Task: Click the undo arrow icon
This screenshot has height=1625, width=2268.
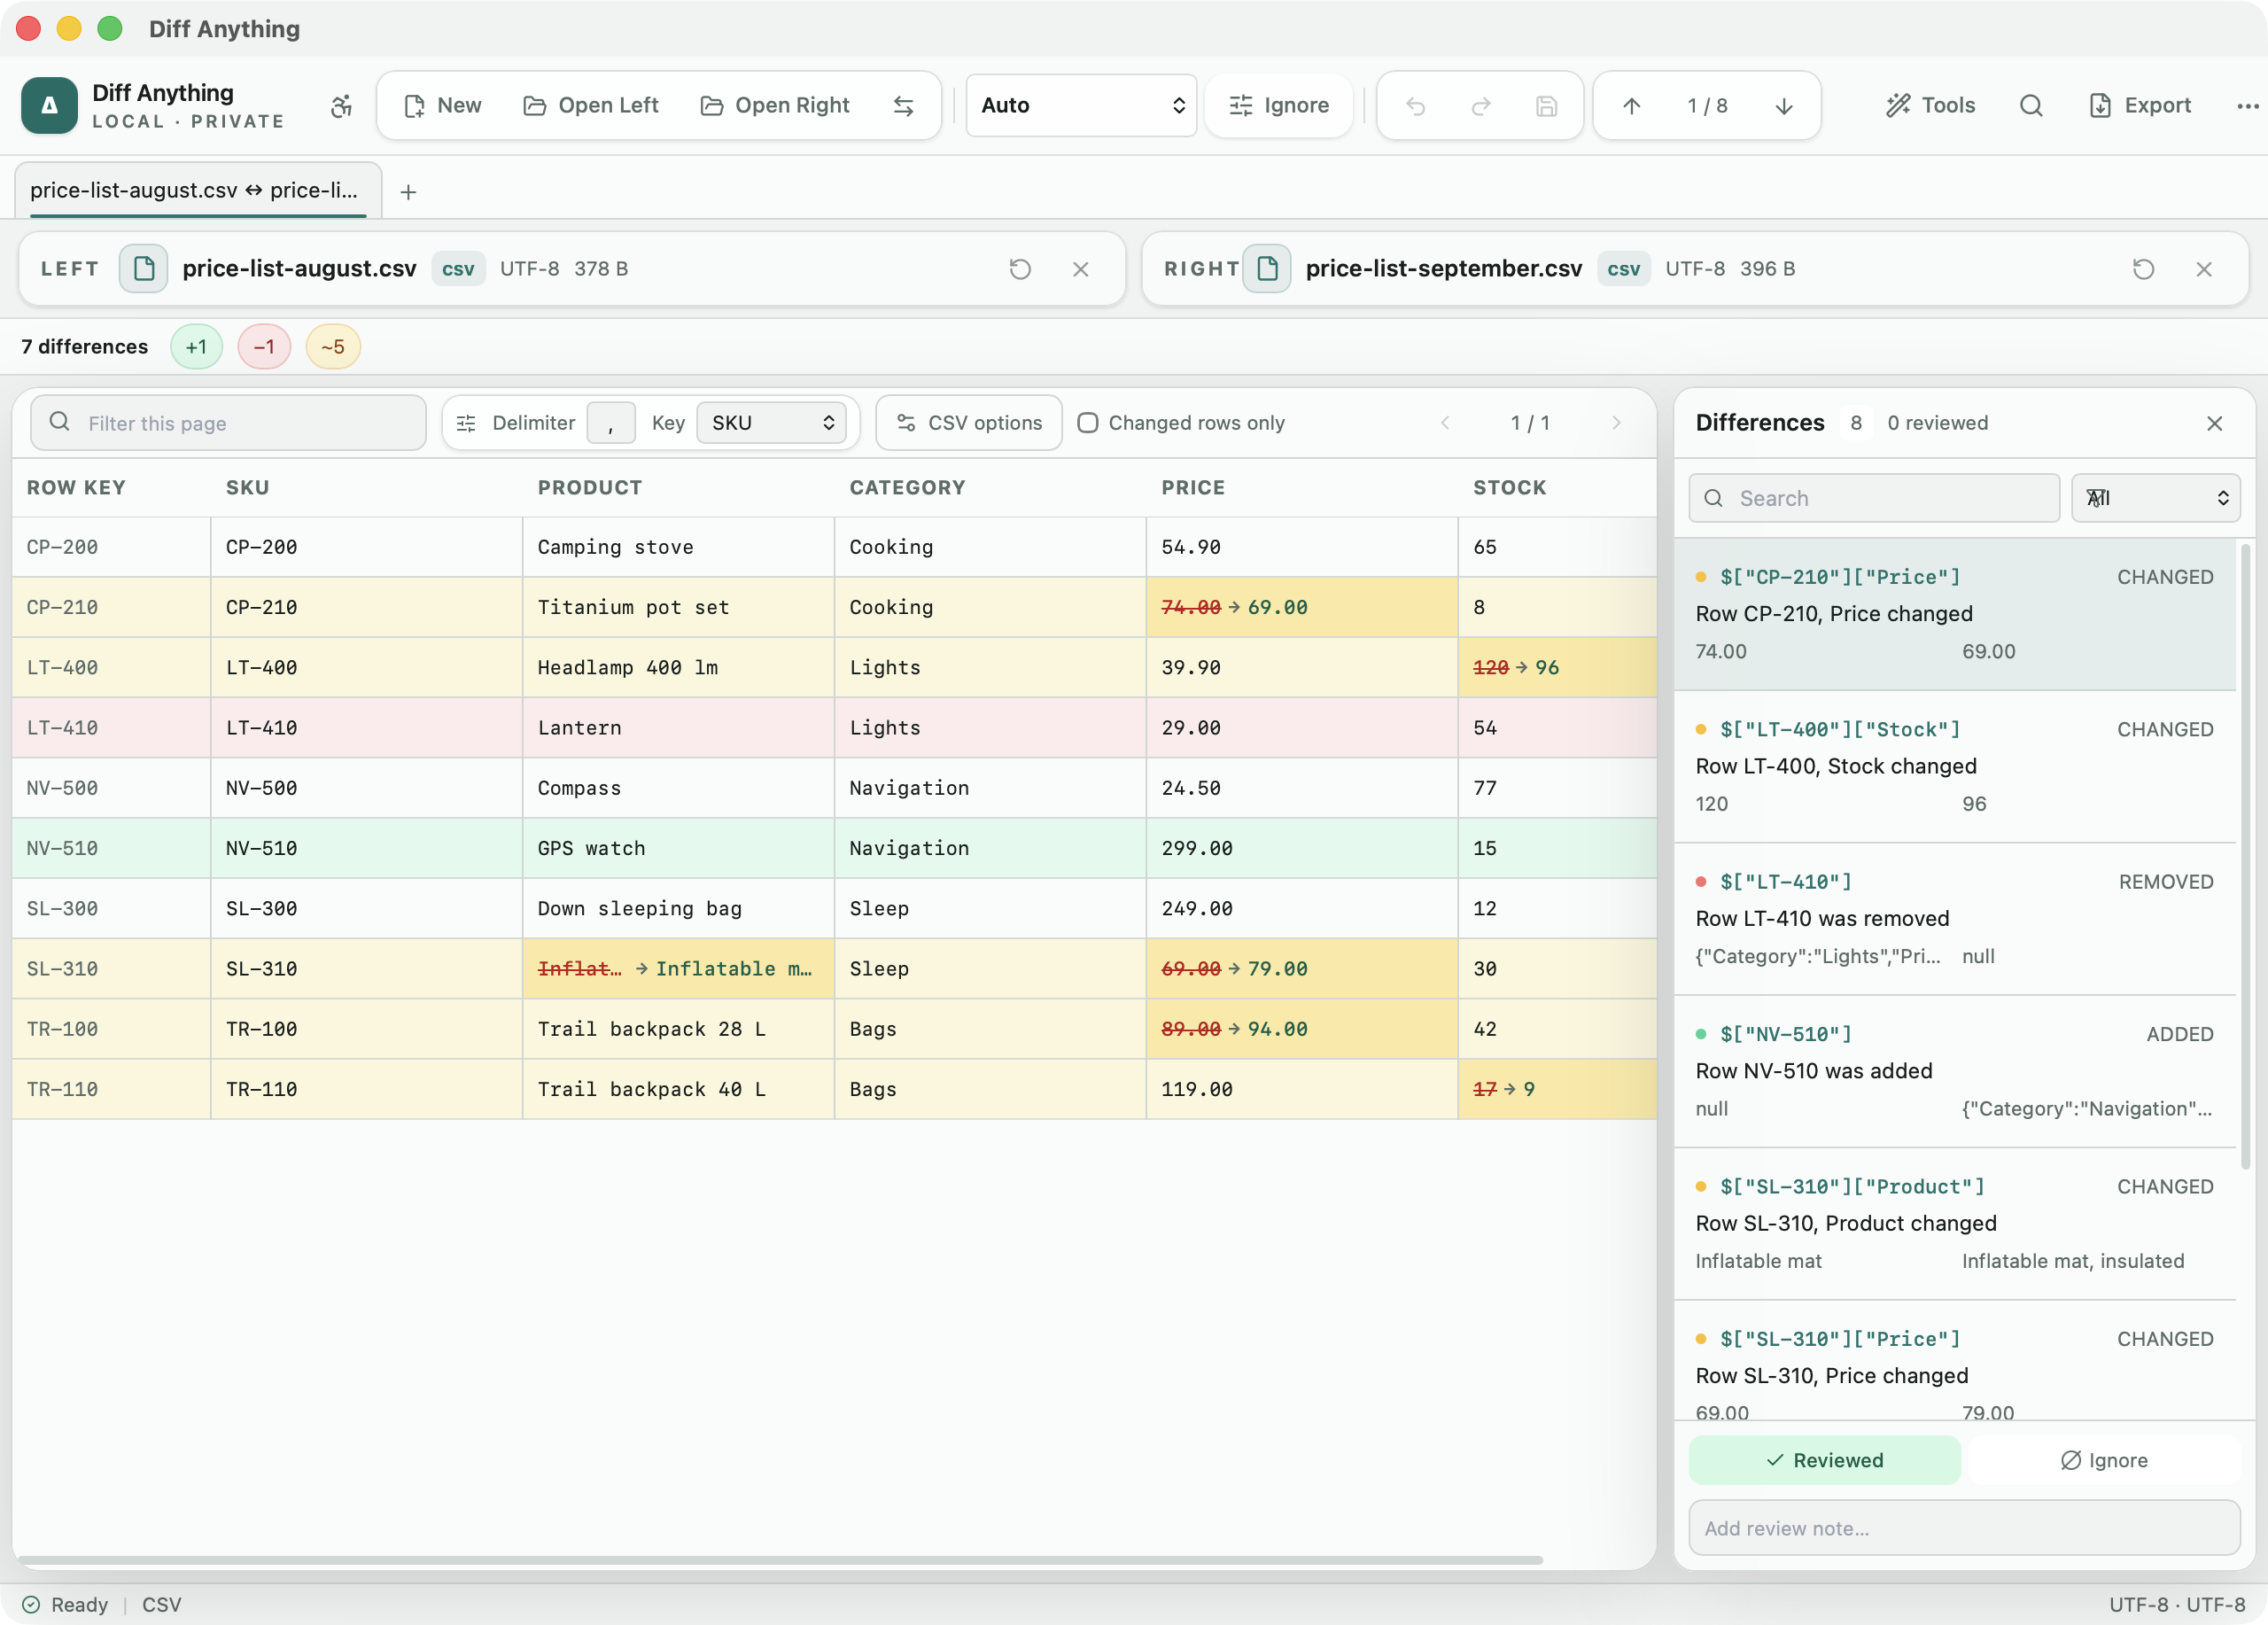Action: coord(1415,106)
